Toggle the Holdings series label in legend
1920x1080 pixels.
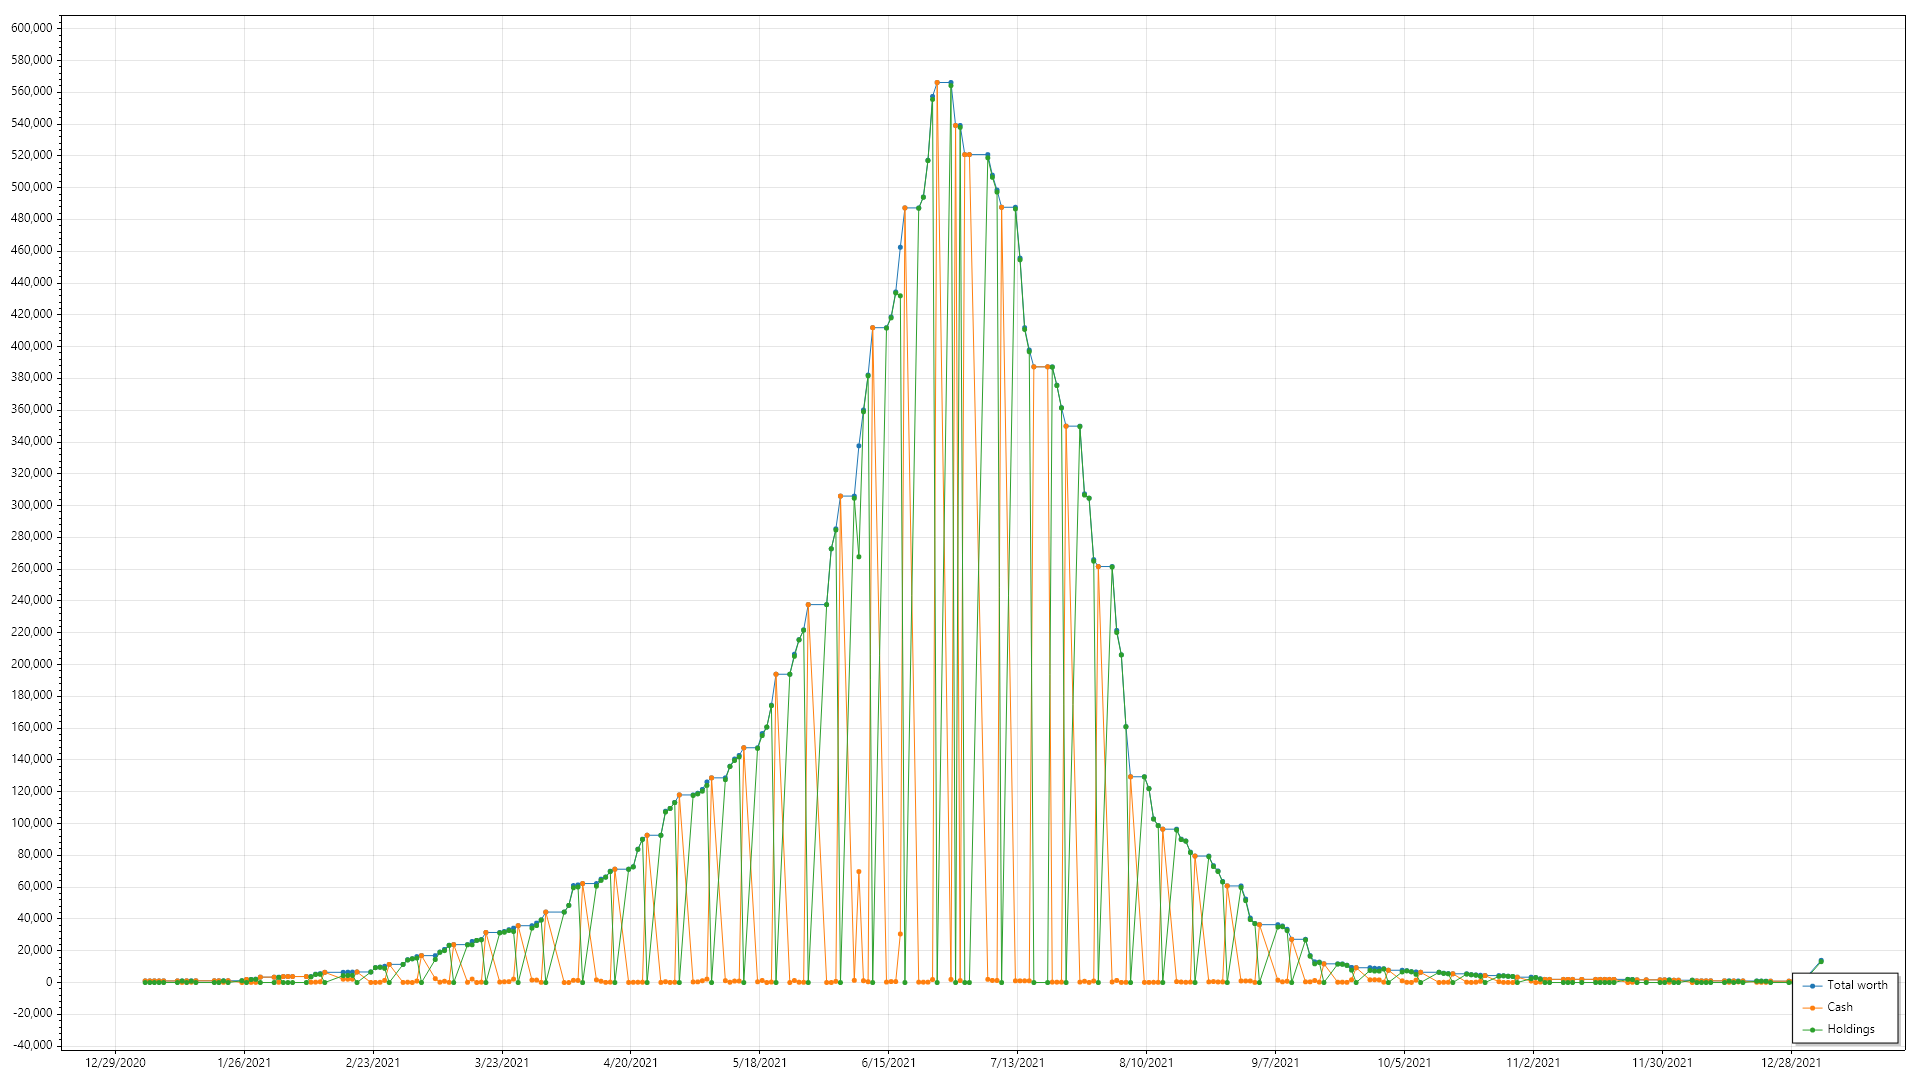pyautogui.click(x=1850, y=1029)
